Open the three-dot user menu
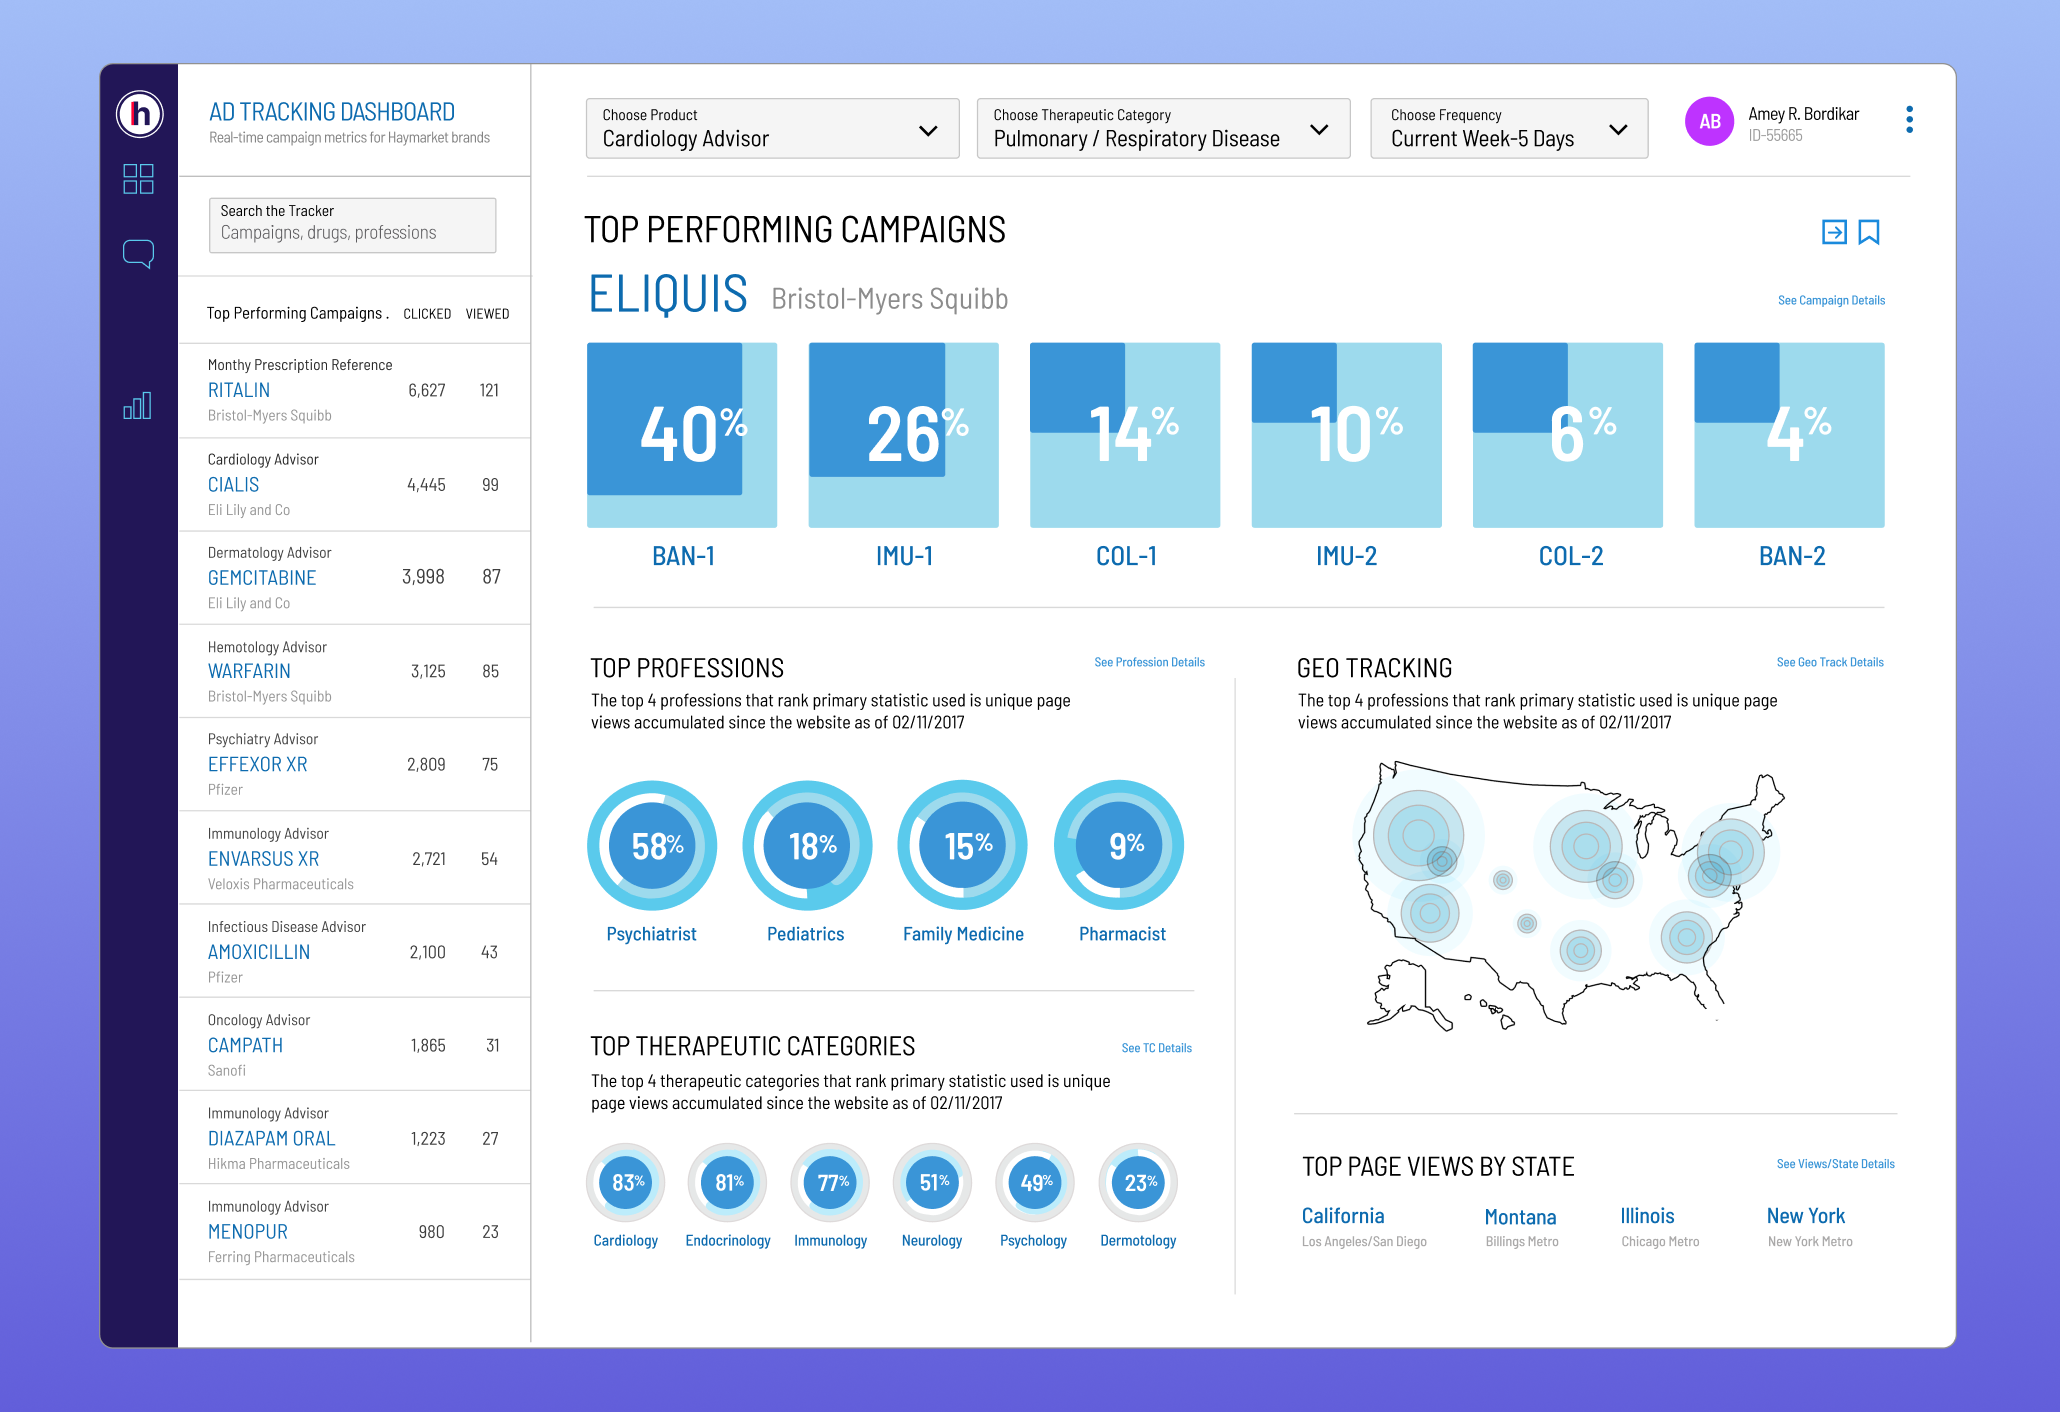 (x=1909, y=120)
